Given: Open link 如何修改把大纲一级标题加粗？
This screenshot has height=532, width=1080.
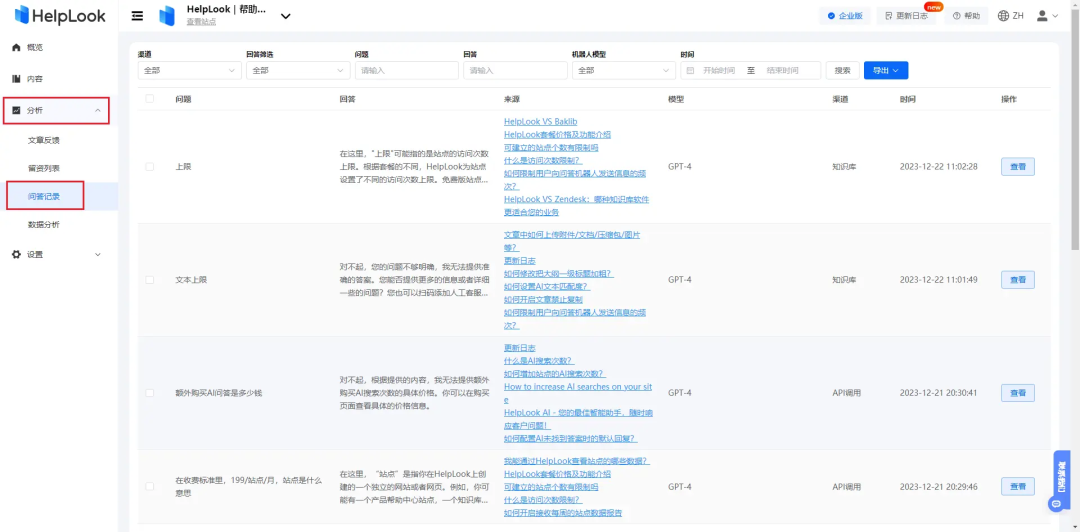Looking at the screenshot, I should pyautogui.click(x=559, y=274).
